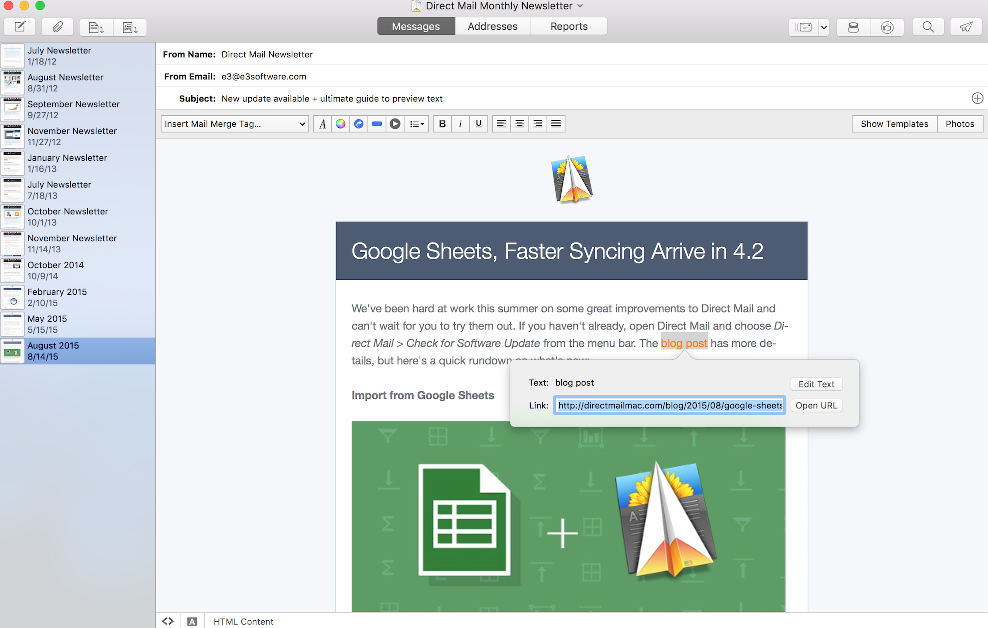Image resolution: width=988 pixels, height=628 pixels.
Task: Toggle italic formatting
Action: coord(461,124)
